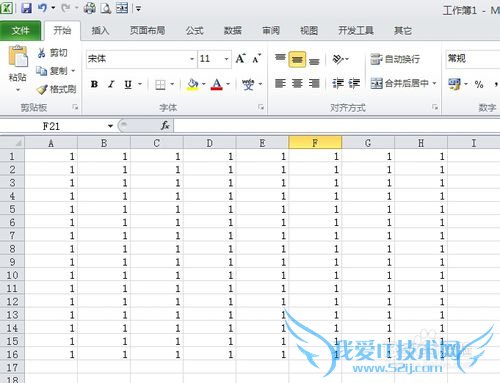Open the 宋体 font name dropdown
This screenshot has height=383, width=500.
(x=192, y=59)
